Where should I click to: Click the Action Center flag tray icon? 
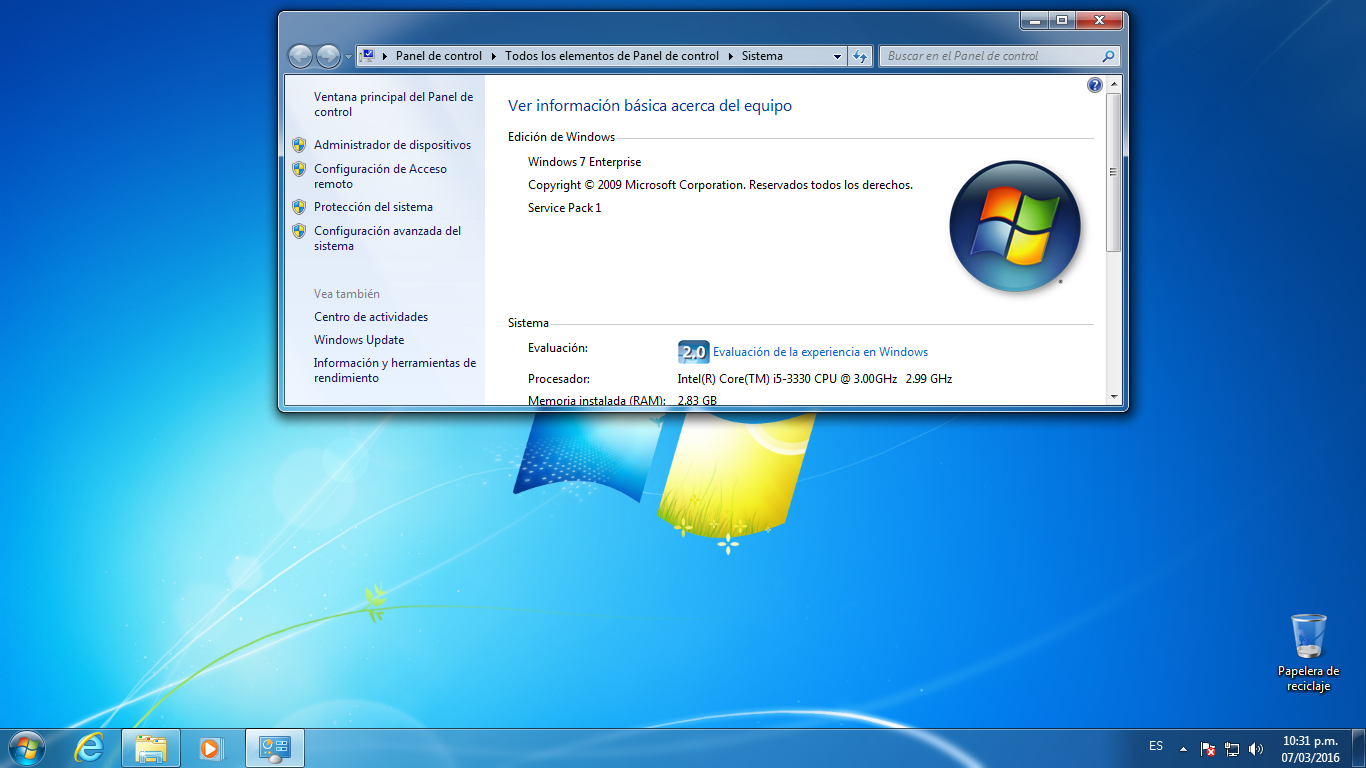coord(1208,748)
